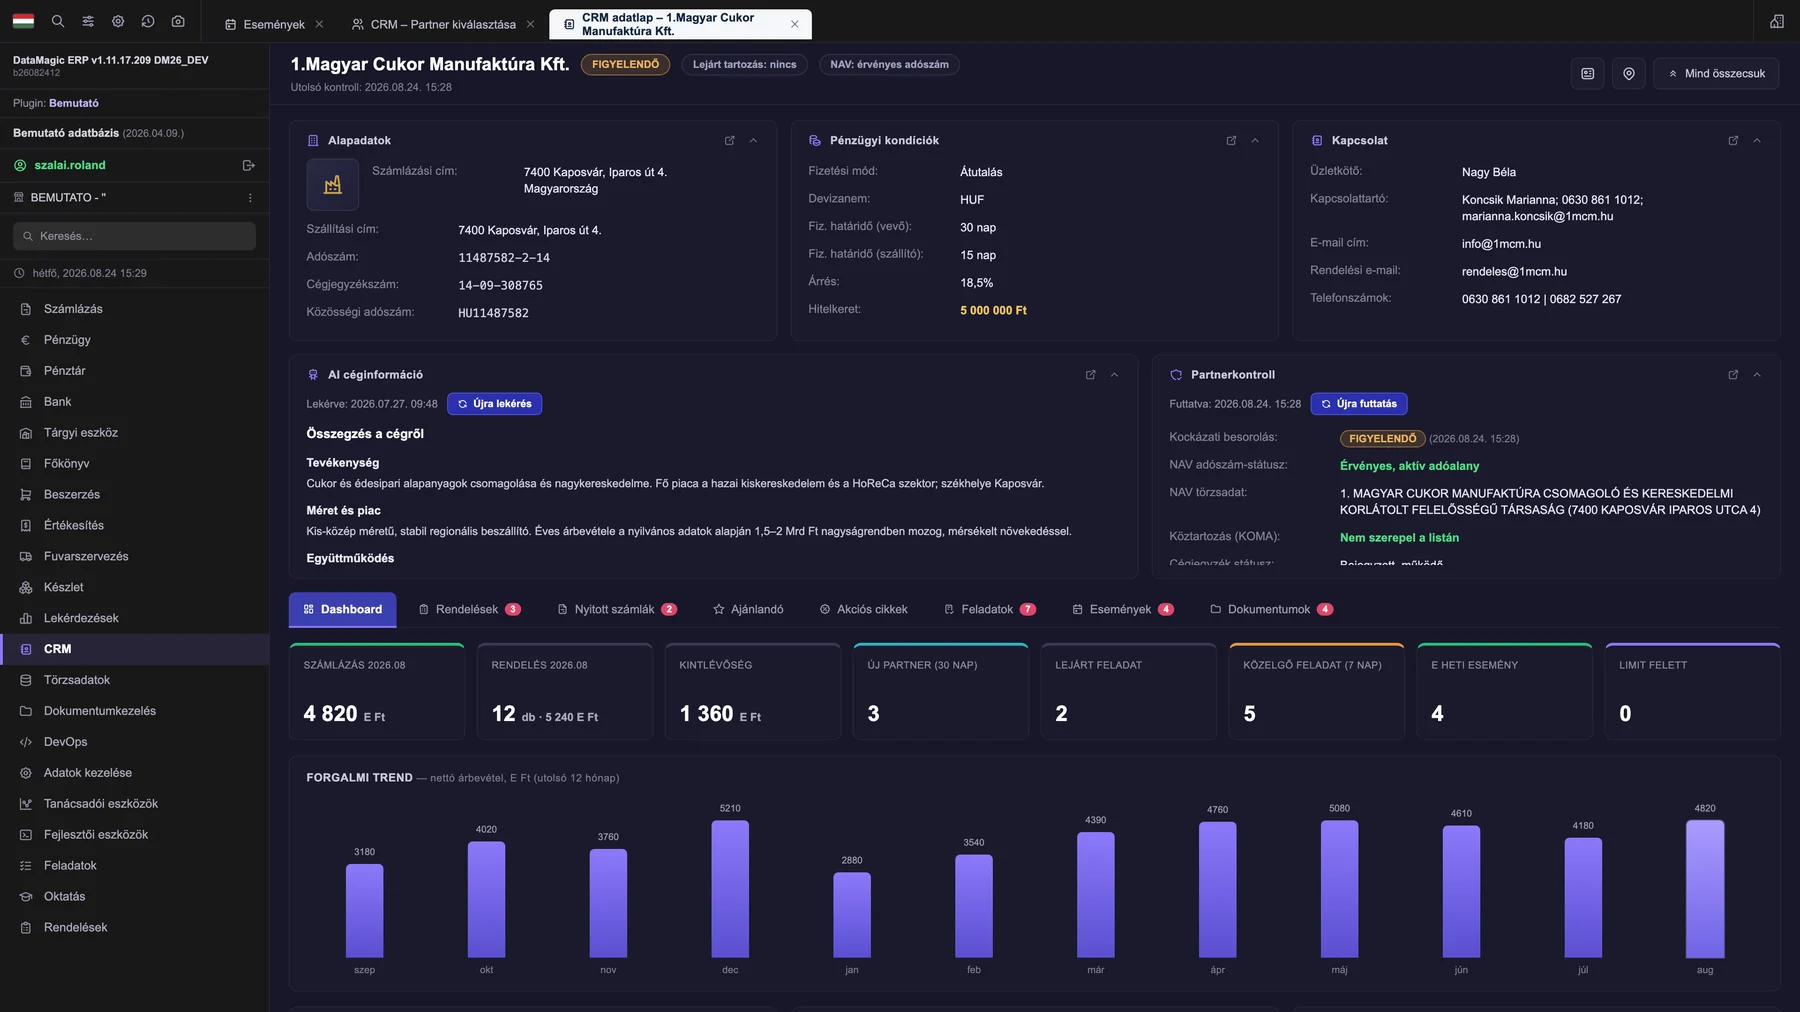This screenshot has width=1800, height=1012.
Task: Open the LEJÁRT FELADAT card
Action: [x=1129, y=692]
